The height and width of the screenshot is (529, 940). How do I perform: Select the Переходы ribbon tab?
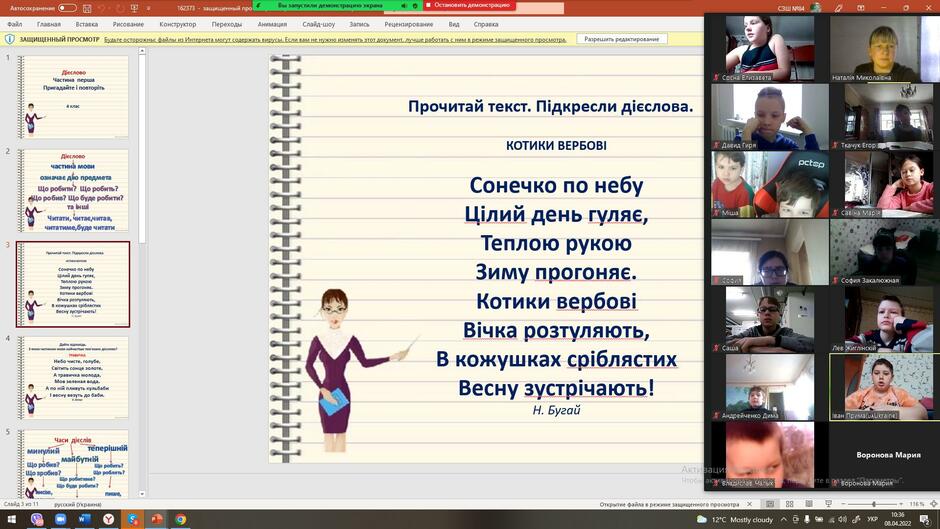pyautogui.click(x=227, y=25)
